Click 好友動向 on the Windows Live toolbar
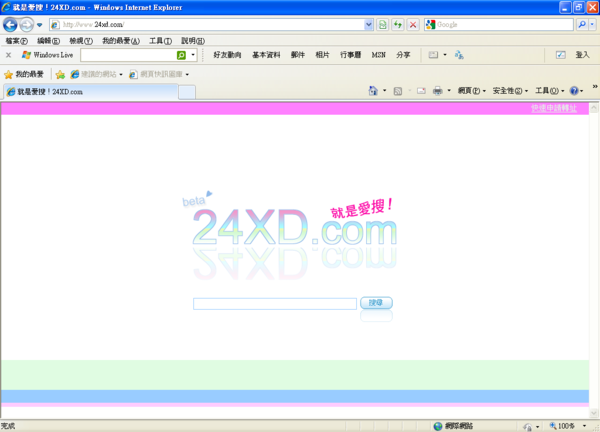This screenshot has height=432, width=600. point(227,55)
